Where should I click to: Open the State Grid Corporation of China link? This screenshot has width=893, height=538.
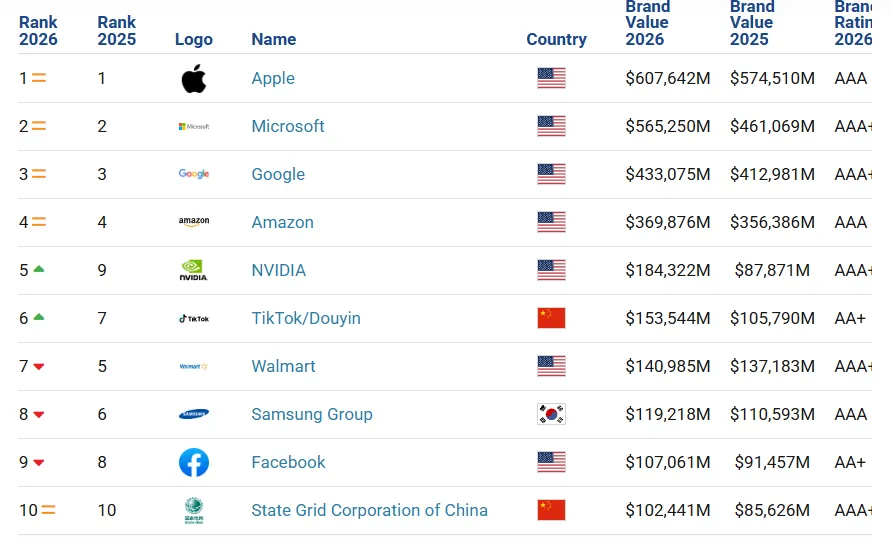coord(369,510)
